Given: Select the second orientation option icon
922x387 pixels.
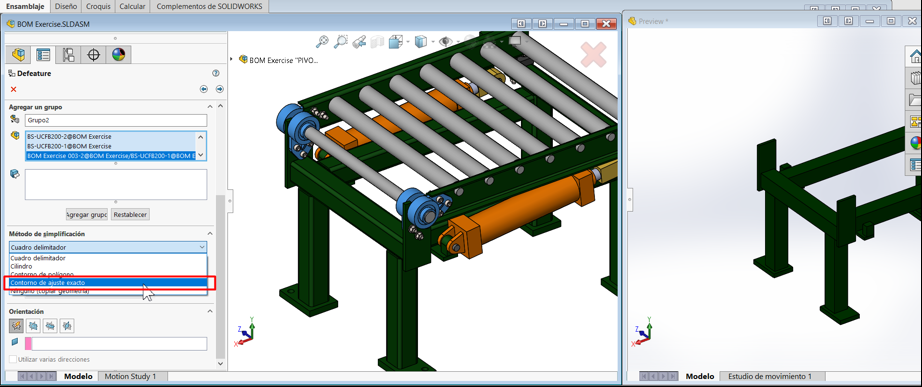Looking at the screenshot, I should coord(34,325).
